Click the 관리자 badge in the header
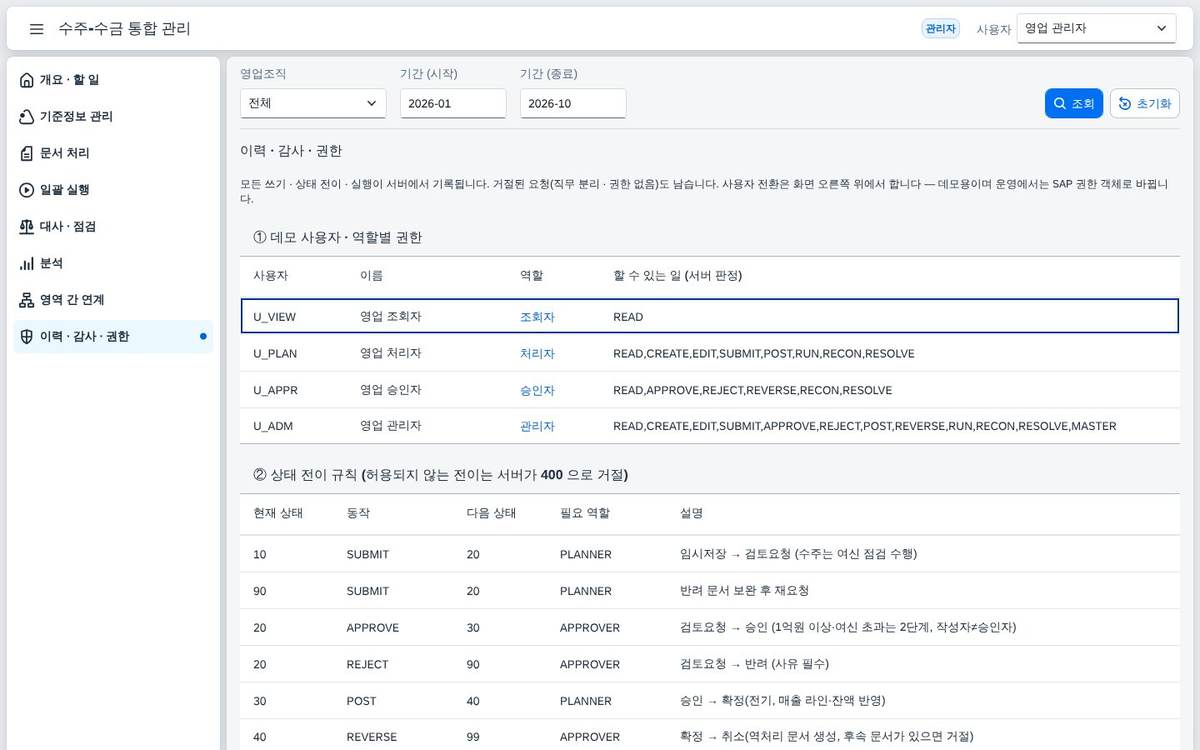Viewport: 1200px width, 750px height. coord(940,29)
